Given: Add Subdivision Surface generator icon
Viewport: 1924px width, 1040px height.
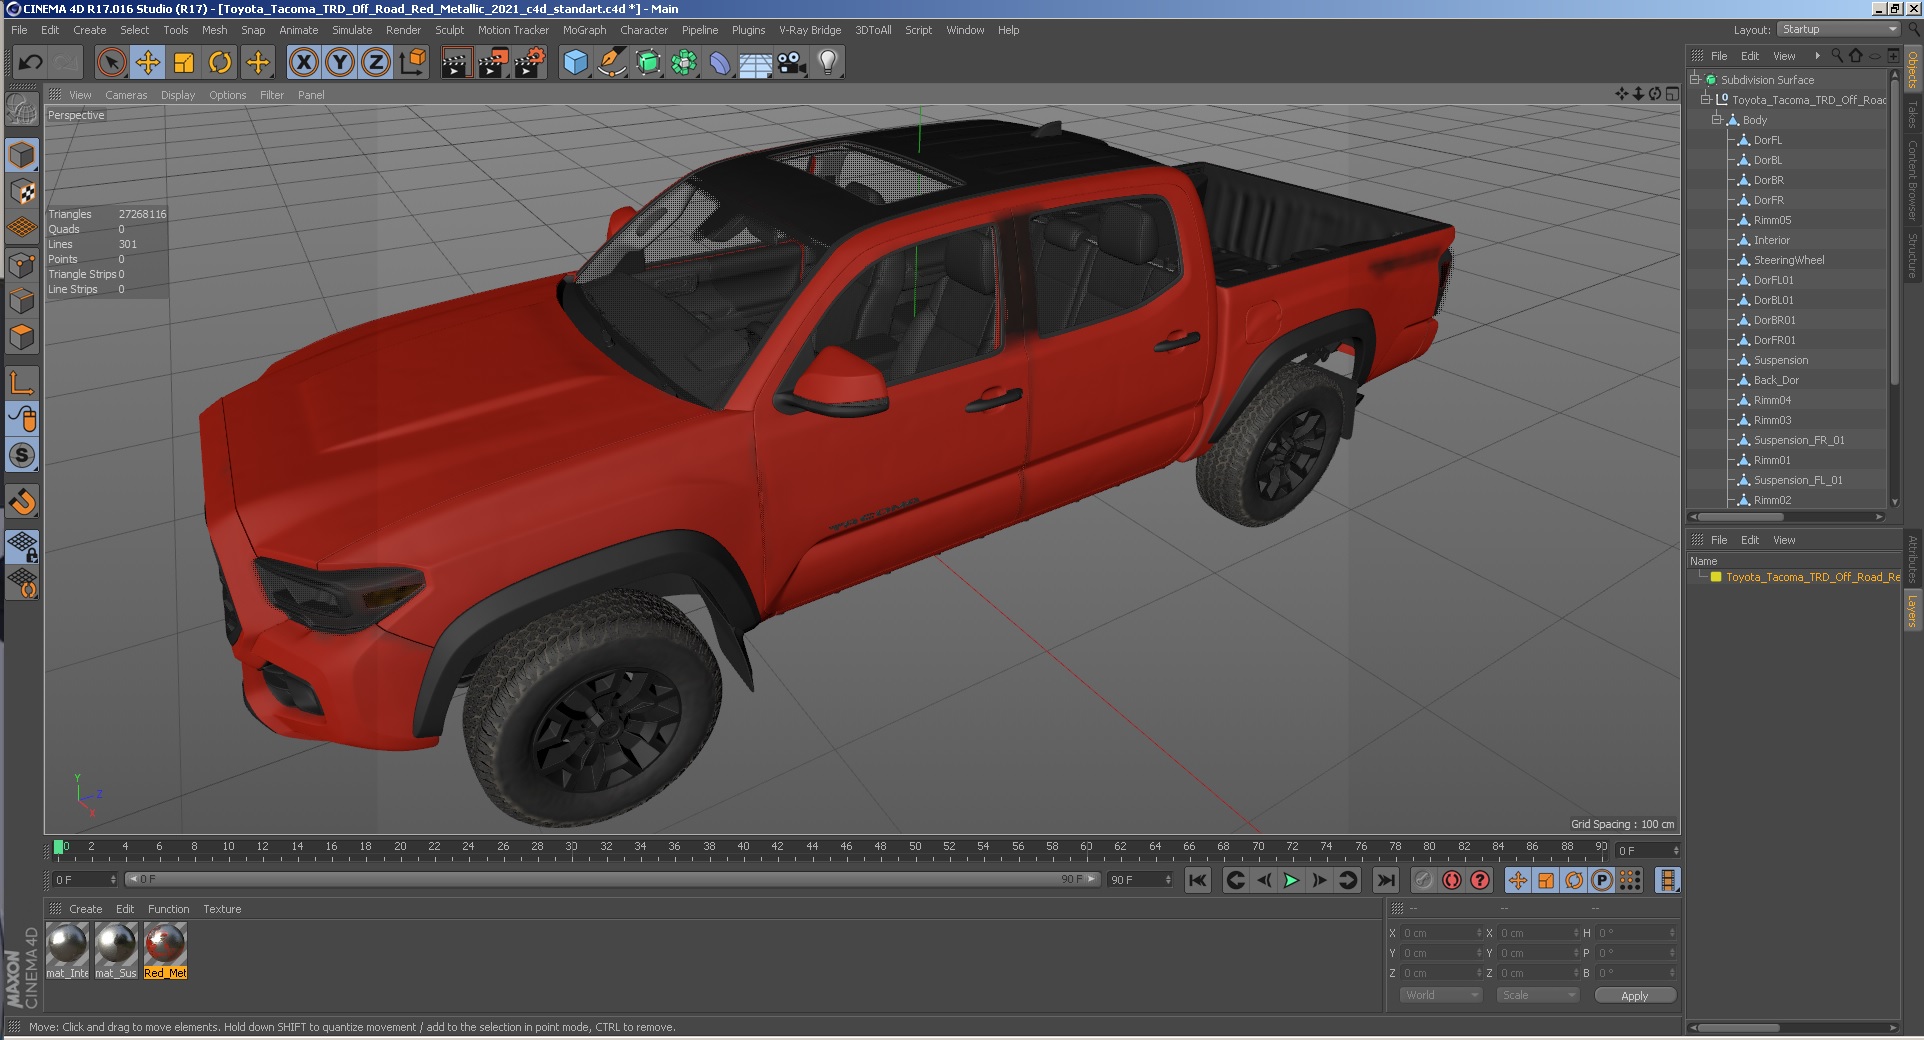Looking at the screenshot, I should click(x=648, y=63).
